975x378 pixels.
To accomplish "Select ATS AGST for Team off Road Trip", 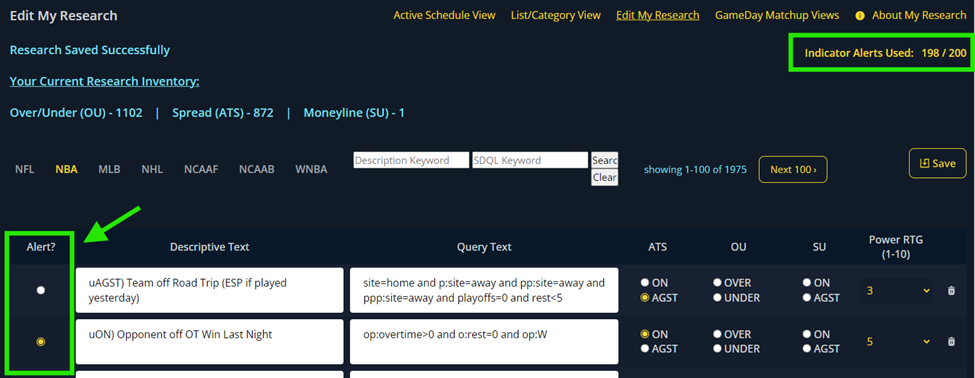I will point(645,298).
